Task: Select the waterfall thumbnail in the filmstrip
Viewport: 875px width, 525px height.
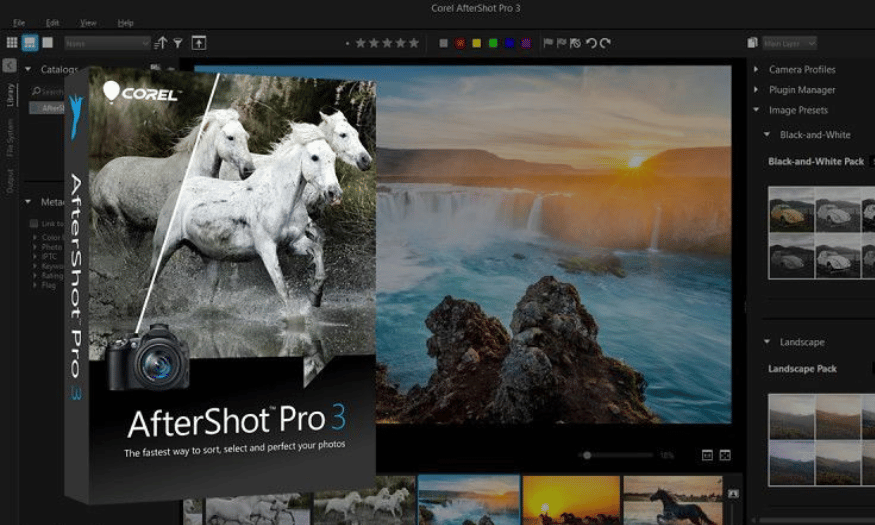Action: [469, 500]
